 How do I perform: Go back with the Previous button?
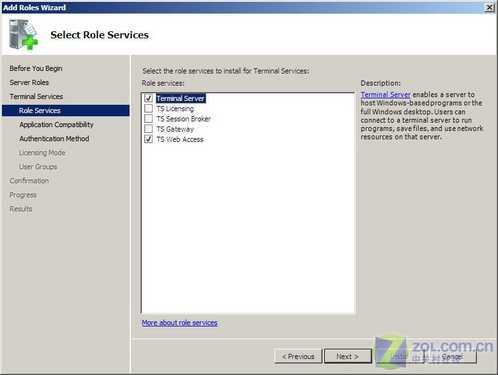point(298,356)
